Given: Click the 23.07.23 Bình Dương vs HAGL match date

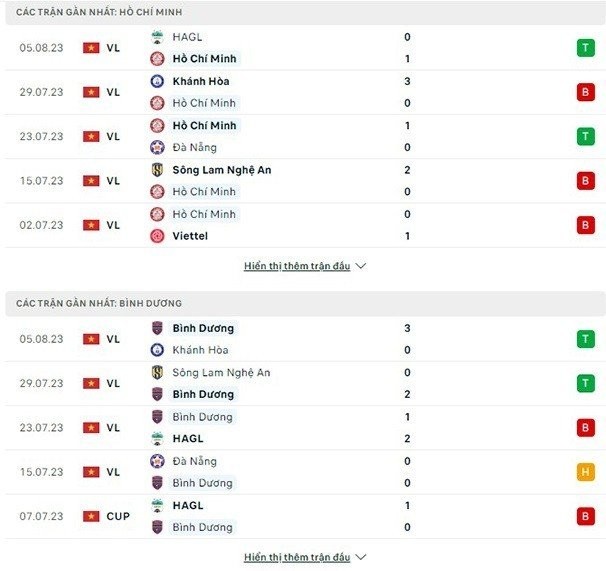Looking at the screenshot, I should tap(41, 427).
